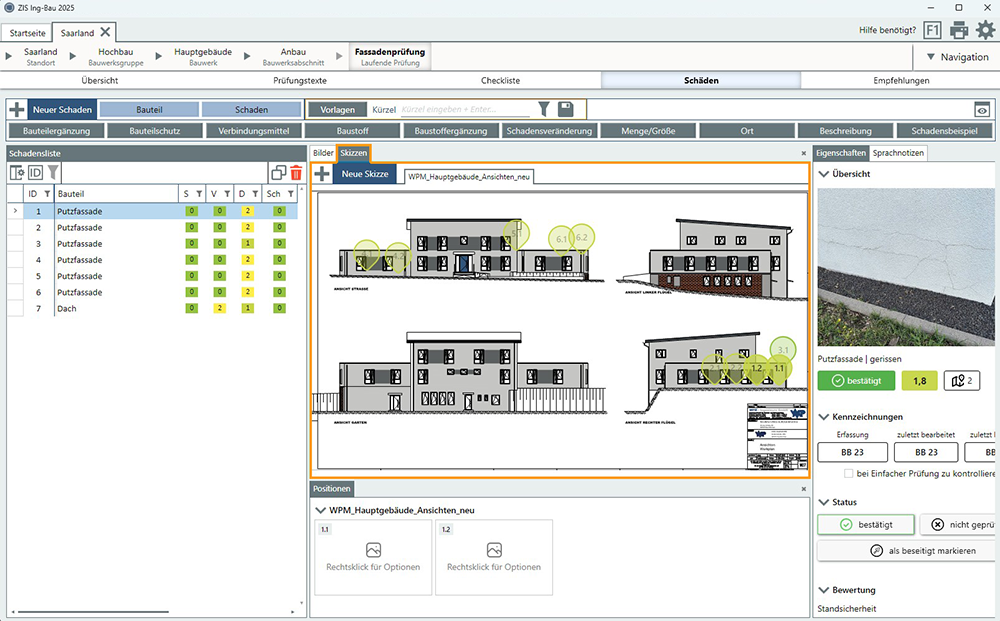Click the printer icon in top bar
This screenshot has height=621, width=1000.
(x=959, y=31)
